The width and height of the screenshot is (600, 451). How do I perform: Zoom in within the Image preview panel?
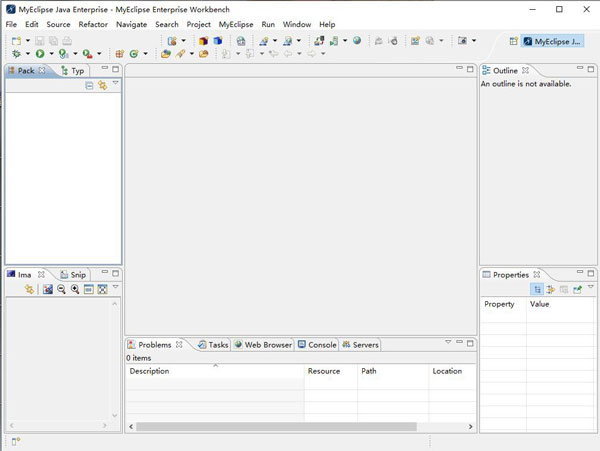(75, 289)
